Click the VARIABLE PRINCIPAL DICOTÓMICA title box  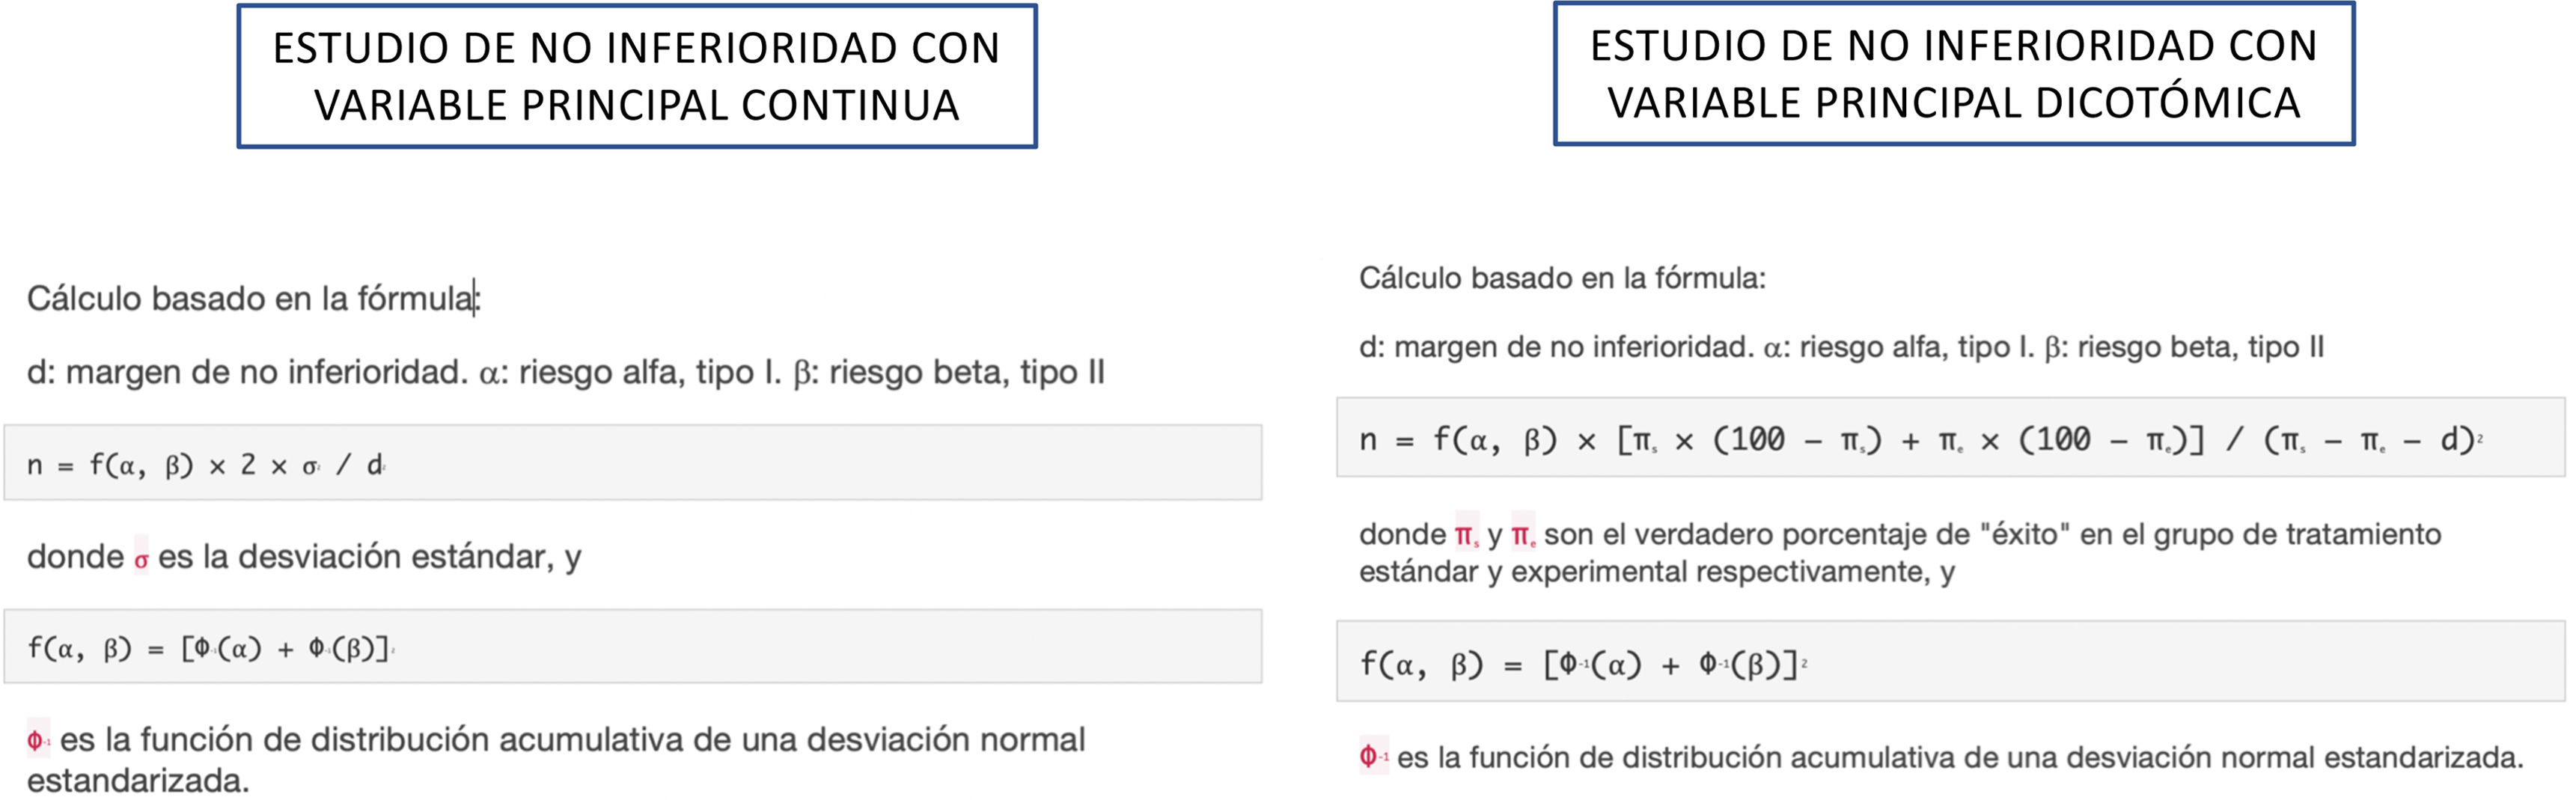1953,74
